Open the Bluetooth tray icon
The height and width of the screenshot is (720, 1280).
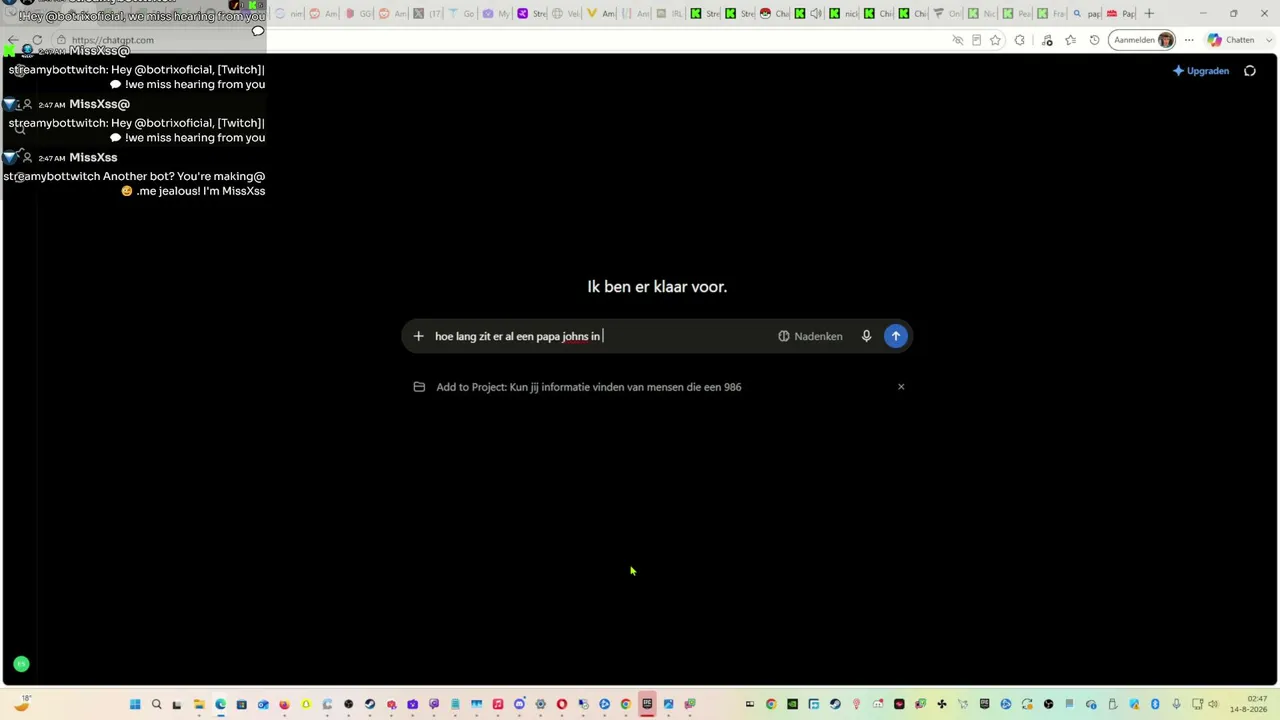click(1155, 704)
